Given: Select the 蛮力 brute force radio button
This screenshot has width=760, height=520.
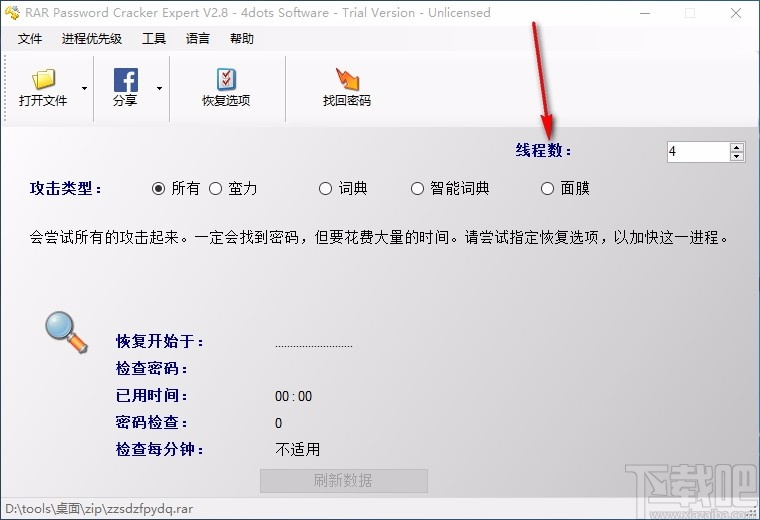Looking at the screenshot, I should [215, 189].
